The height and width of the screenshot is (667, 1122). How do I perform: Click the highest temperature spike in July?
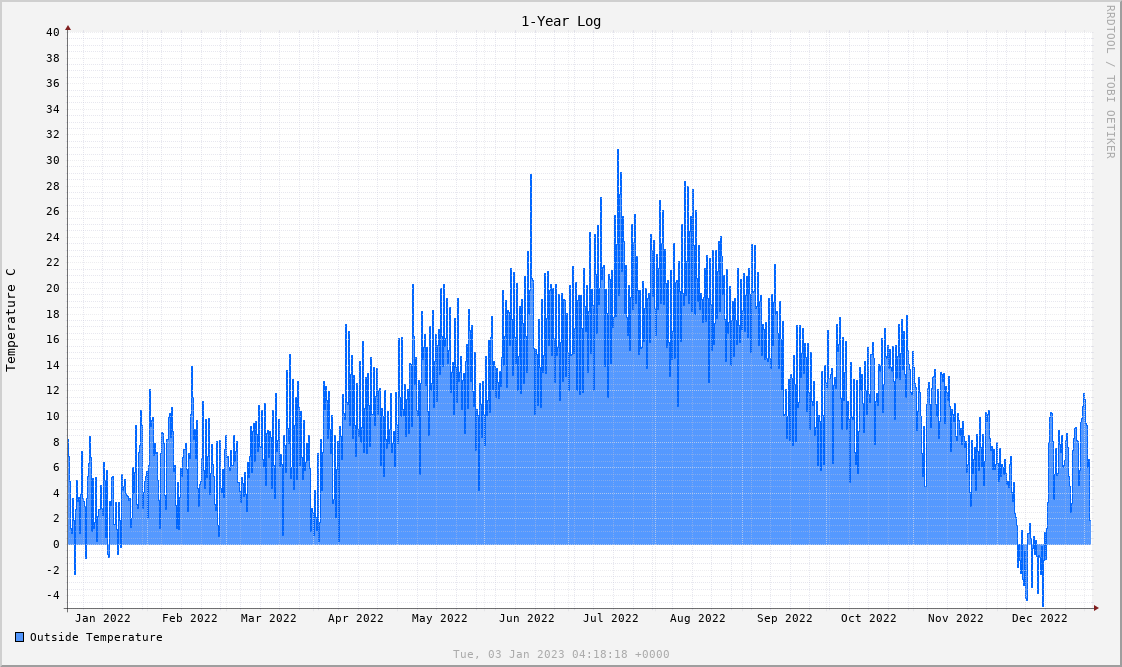(x=618, y=152)
